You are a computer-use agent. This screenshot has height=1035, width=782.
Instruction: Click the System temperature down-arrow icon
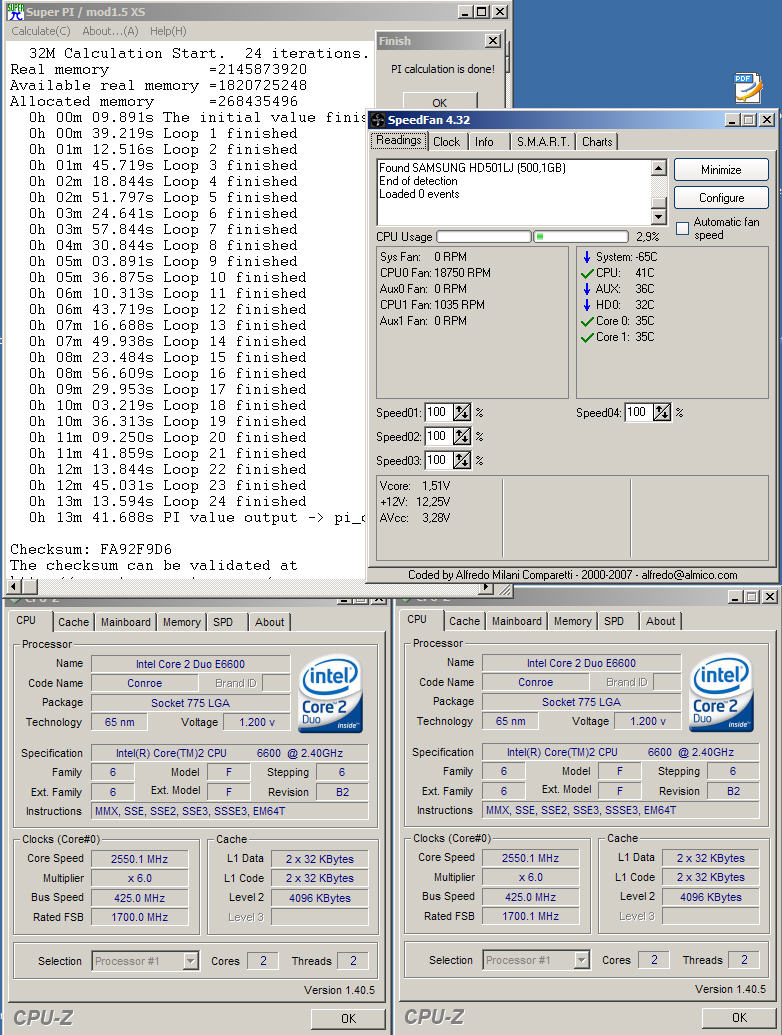tap(587, 257)
